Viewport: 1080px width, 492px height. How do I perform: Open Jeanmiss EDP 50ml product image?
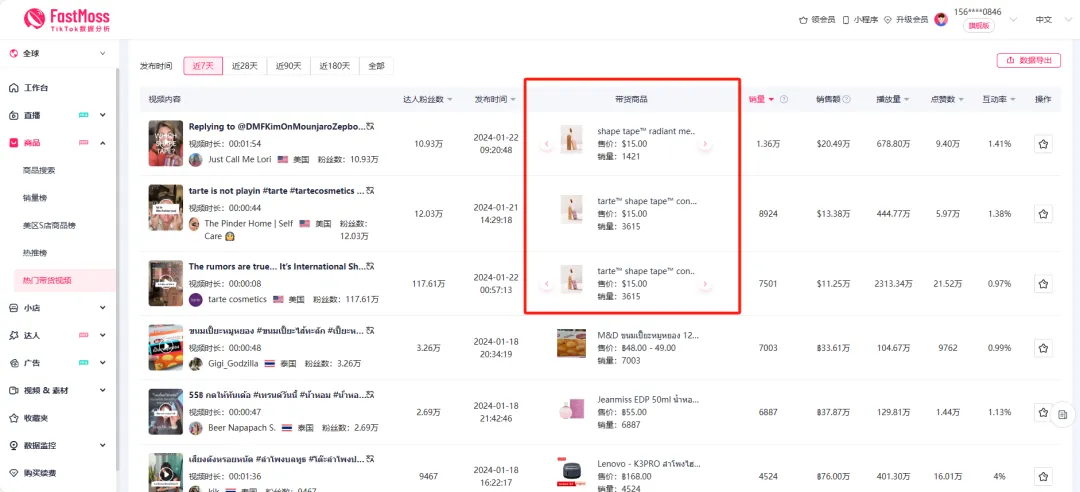(x=571, y=411)
